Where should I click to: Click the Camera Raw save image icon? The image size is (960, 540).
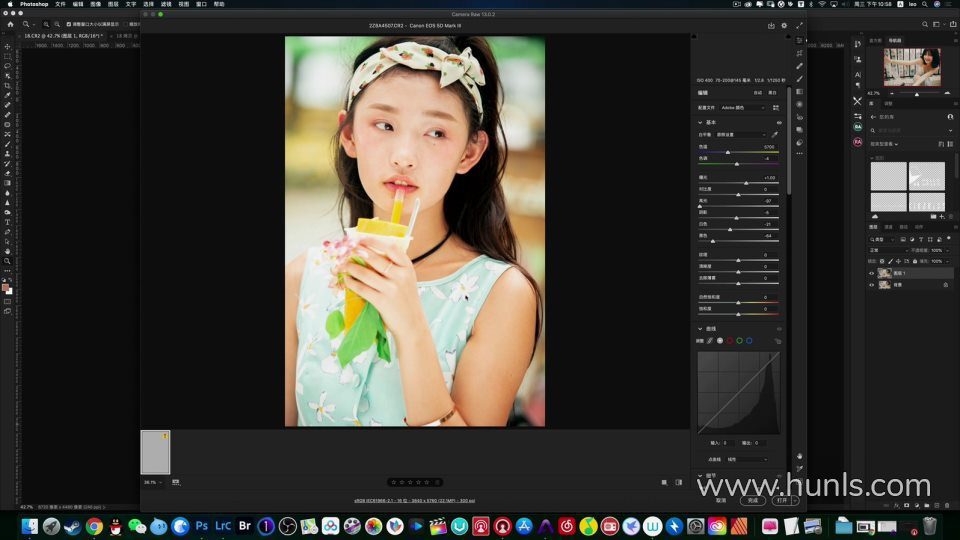pos(771,26)
